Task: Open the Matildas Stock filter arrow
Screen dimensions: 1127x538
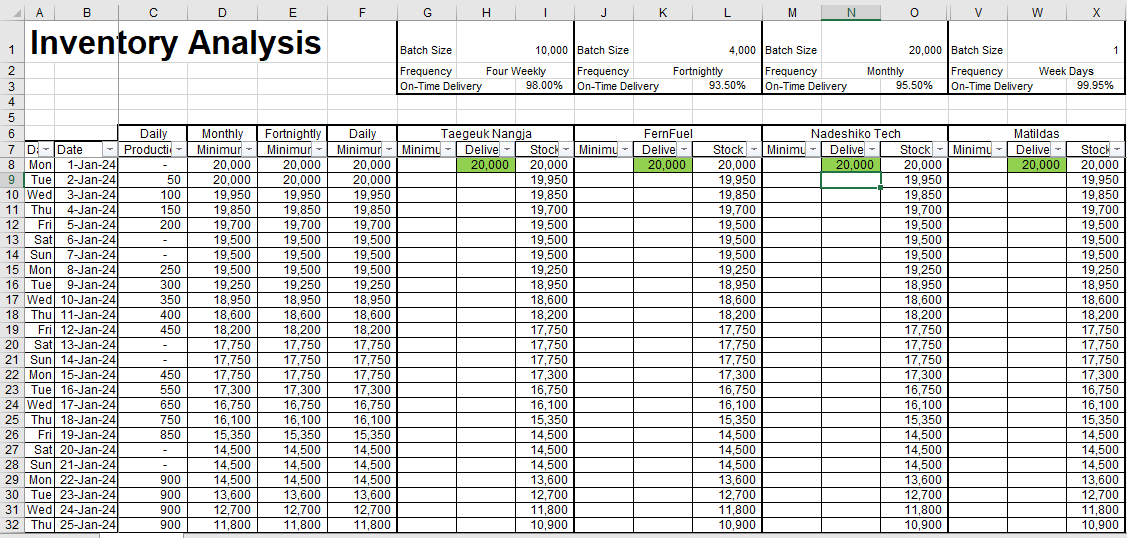Action: (1117, 149)
